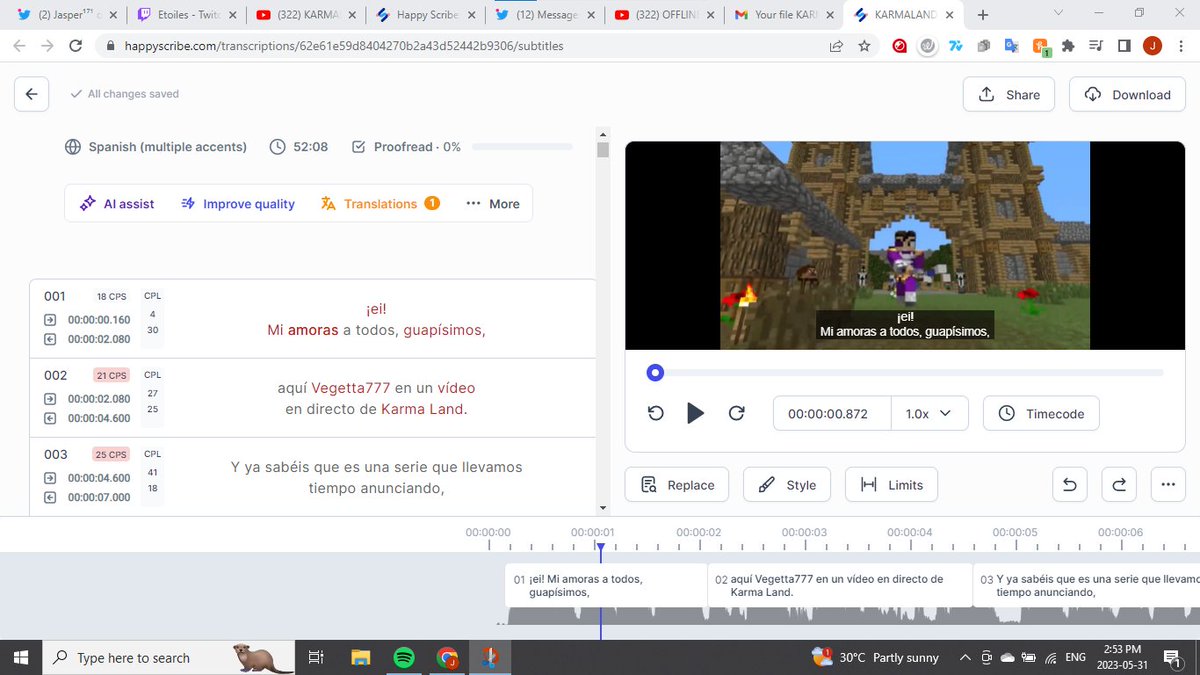Set end time icon for subtitle 003
Image resolution: width=1200 pixels, height=675 pixels.
[x=51, y=497]
